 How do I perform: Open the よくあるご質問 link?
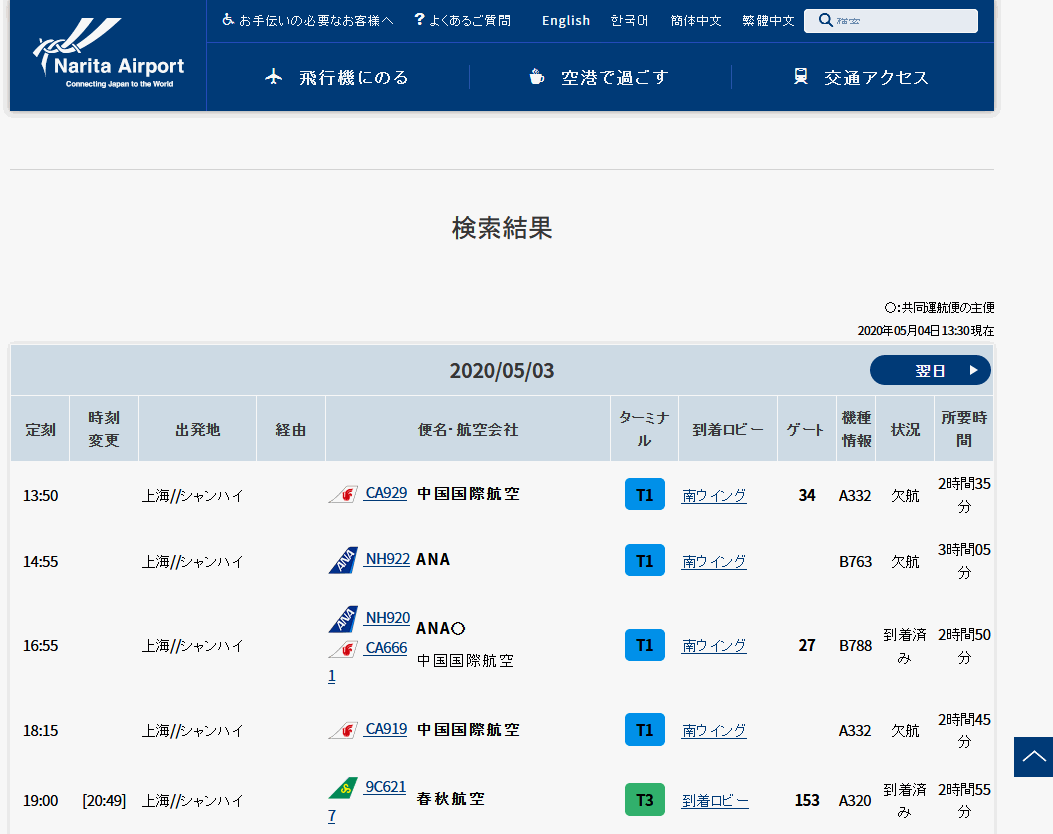coord(469,20)
